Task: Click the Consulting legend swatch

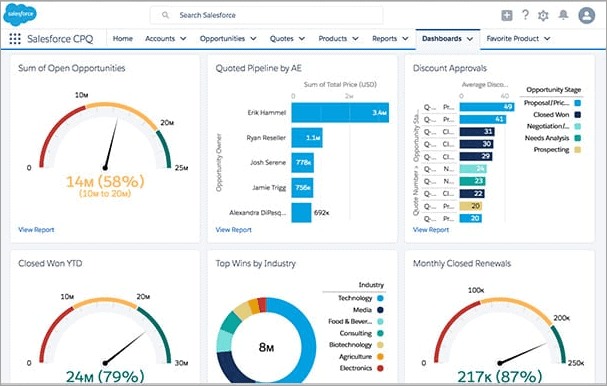Action: (380, 333)
